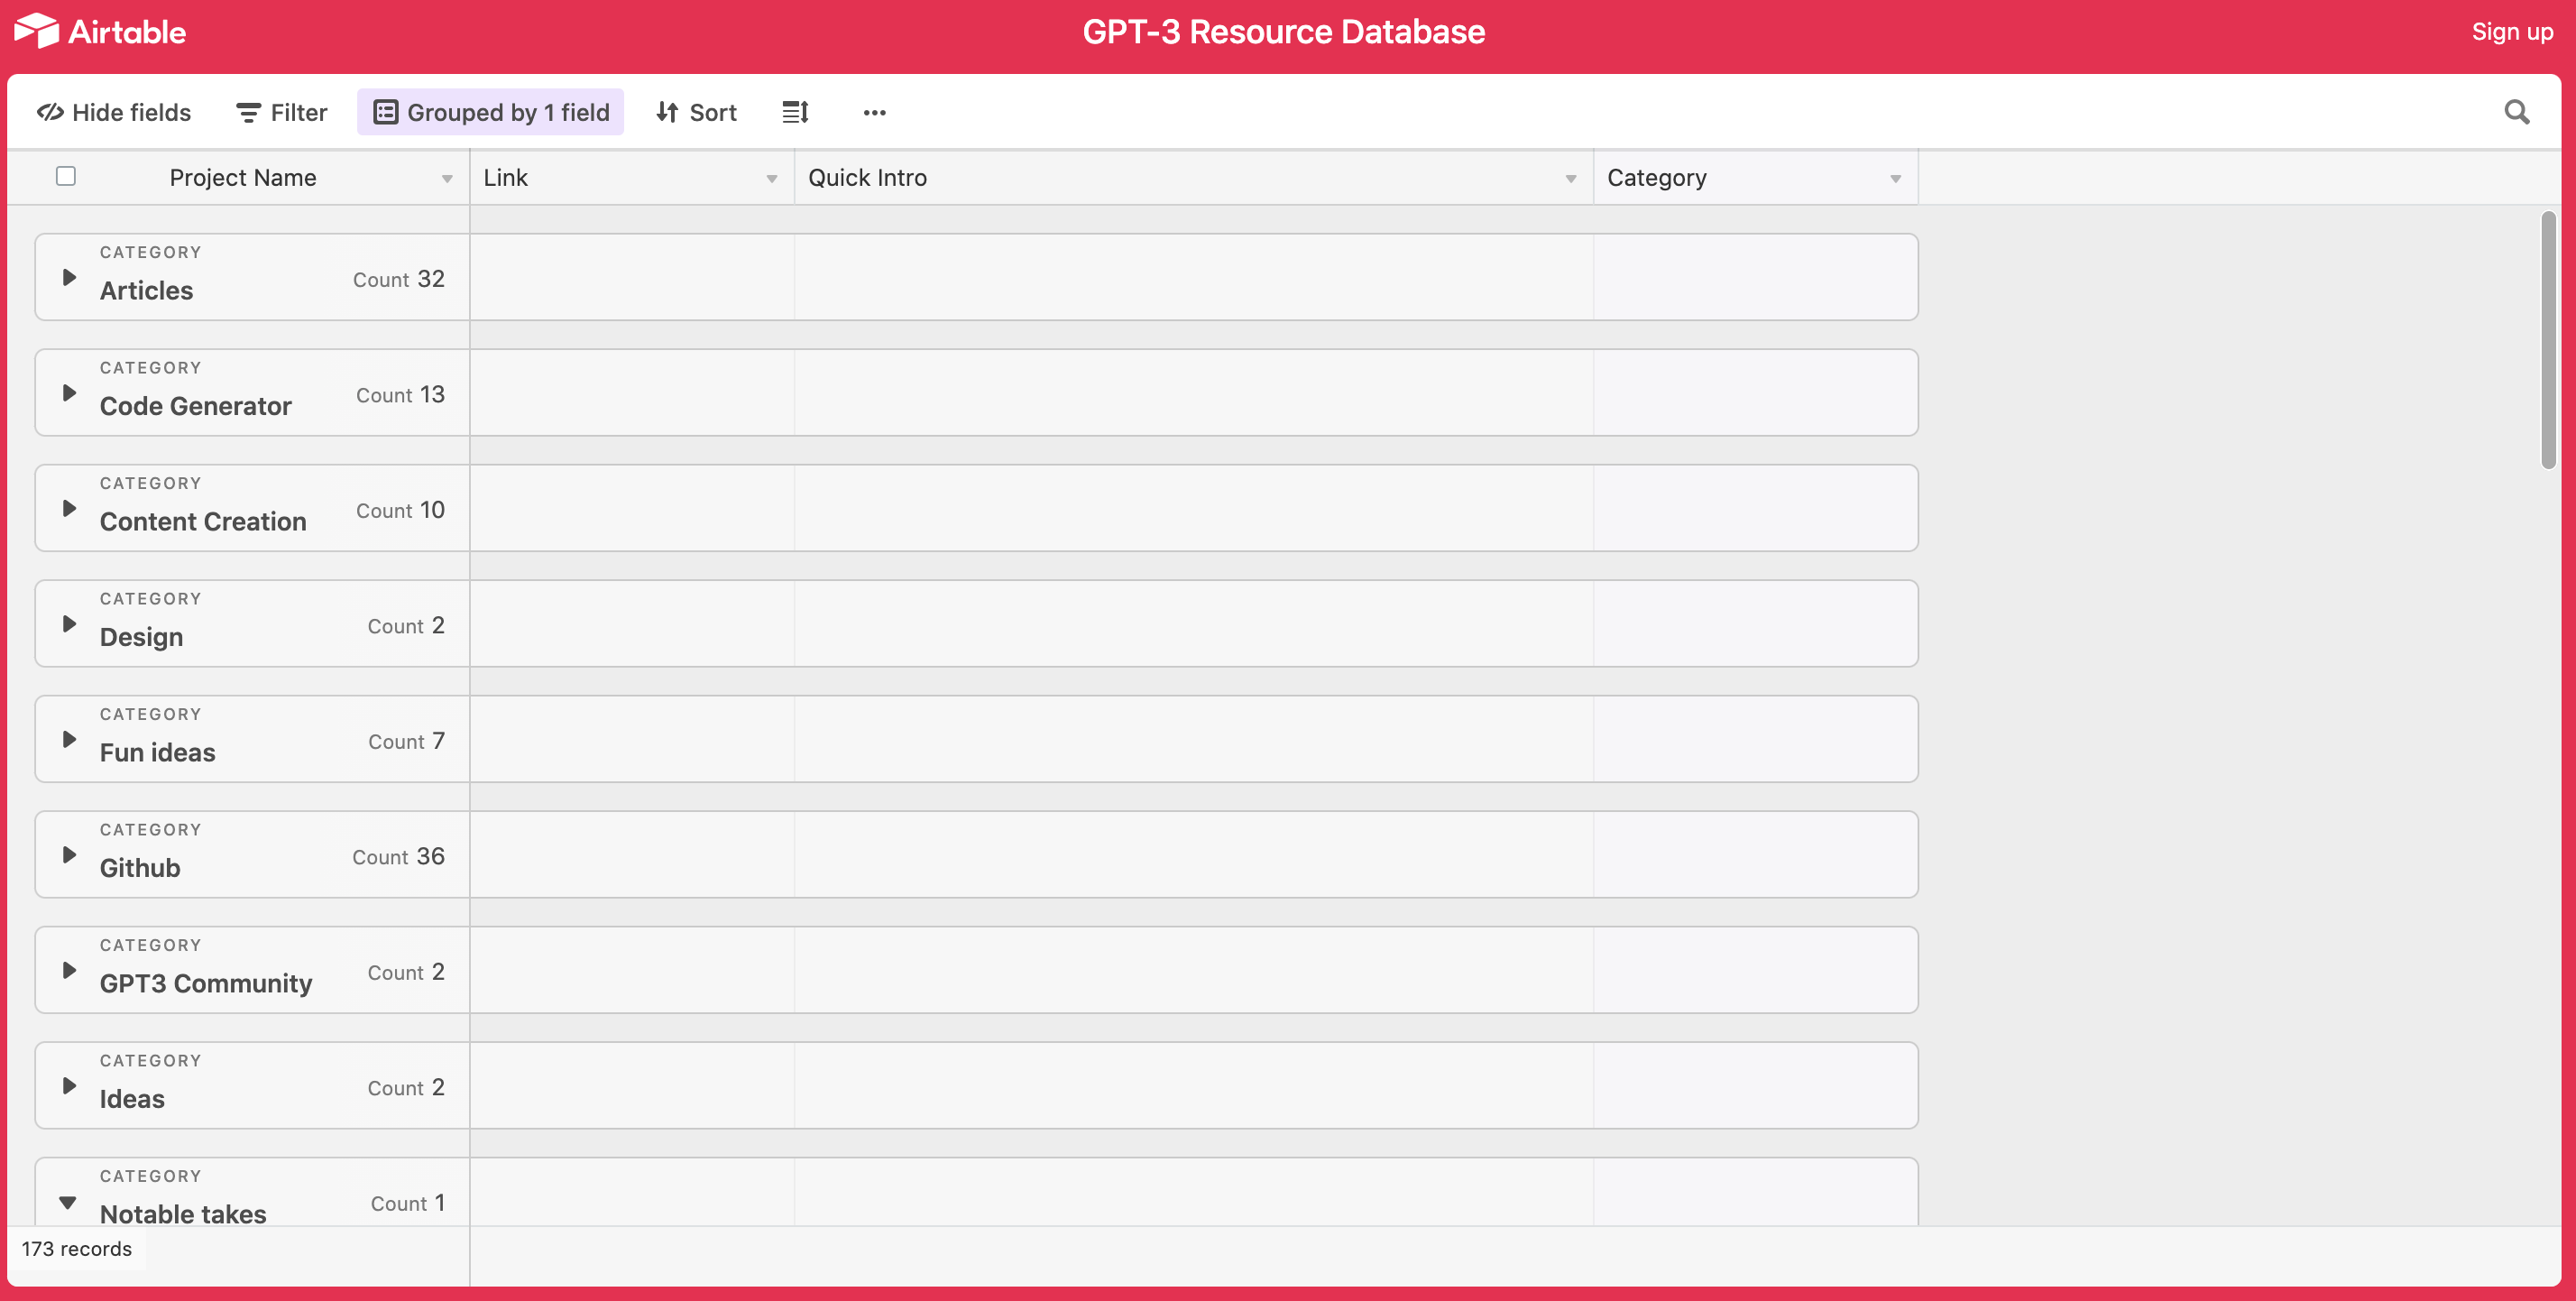Click the 173 records summary text
Viewport: 2576px width, 1301px height.
tap(77, 1249)
